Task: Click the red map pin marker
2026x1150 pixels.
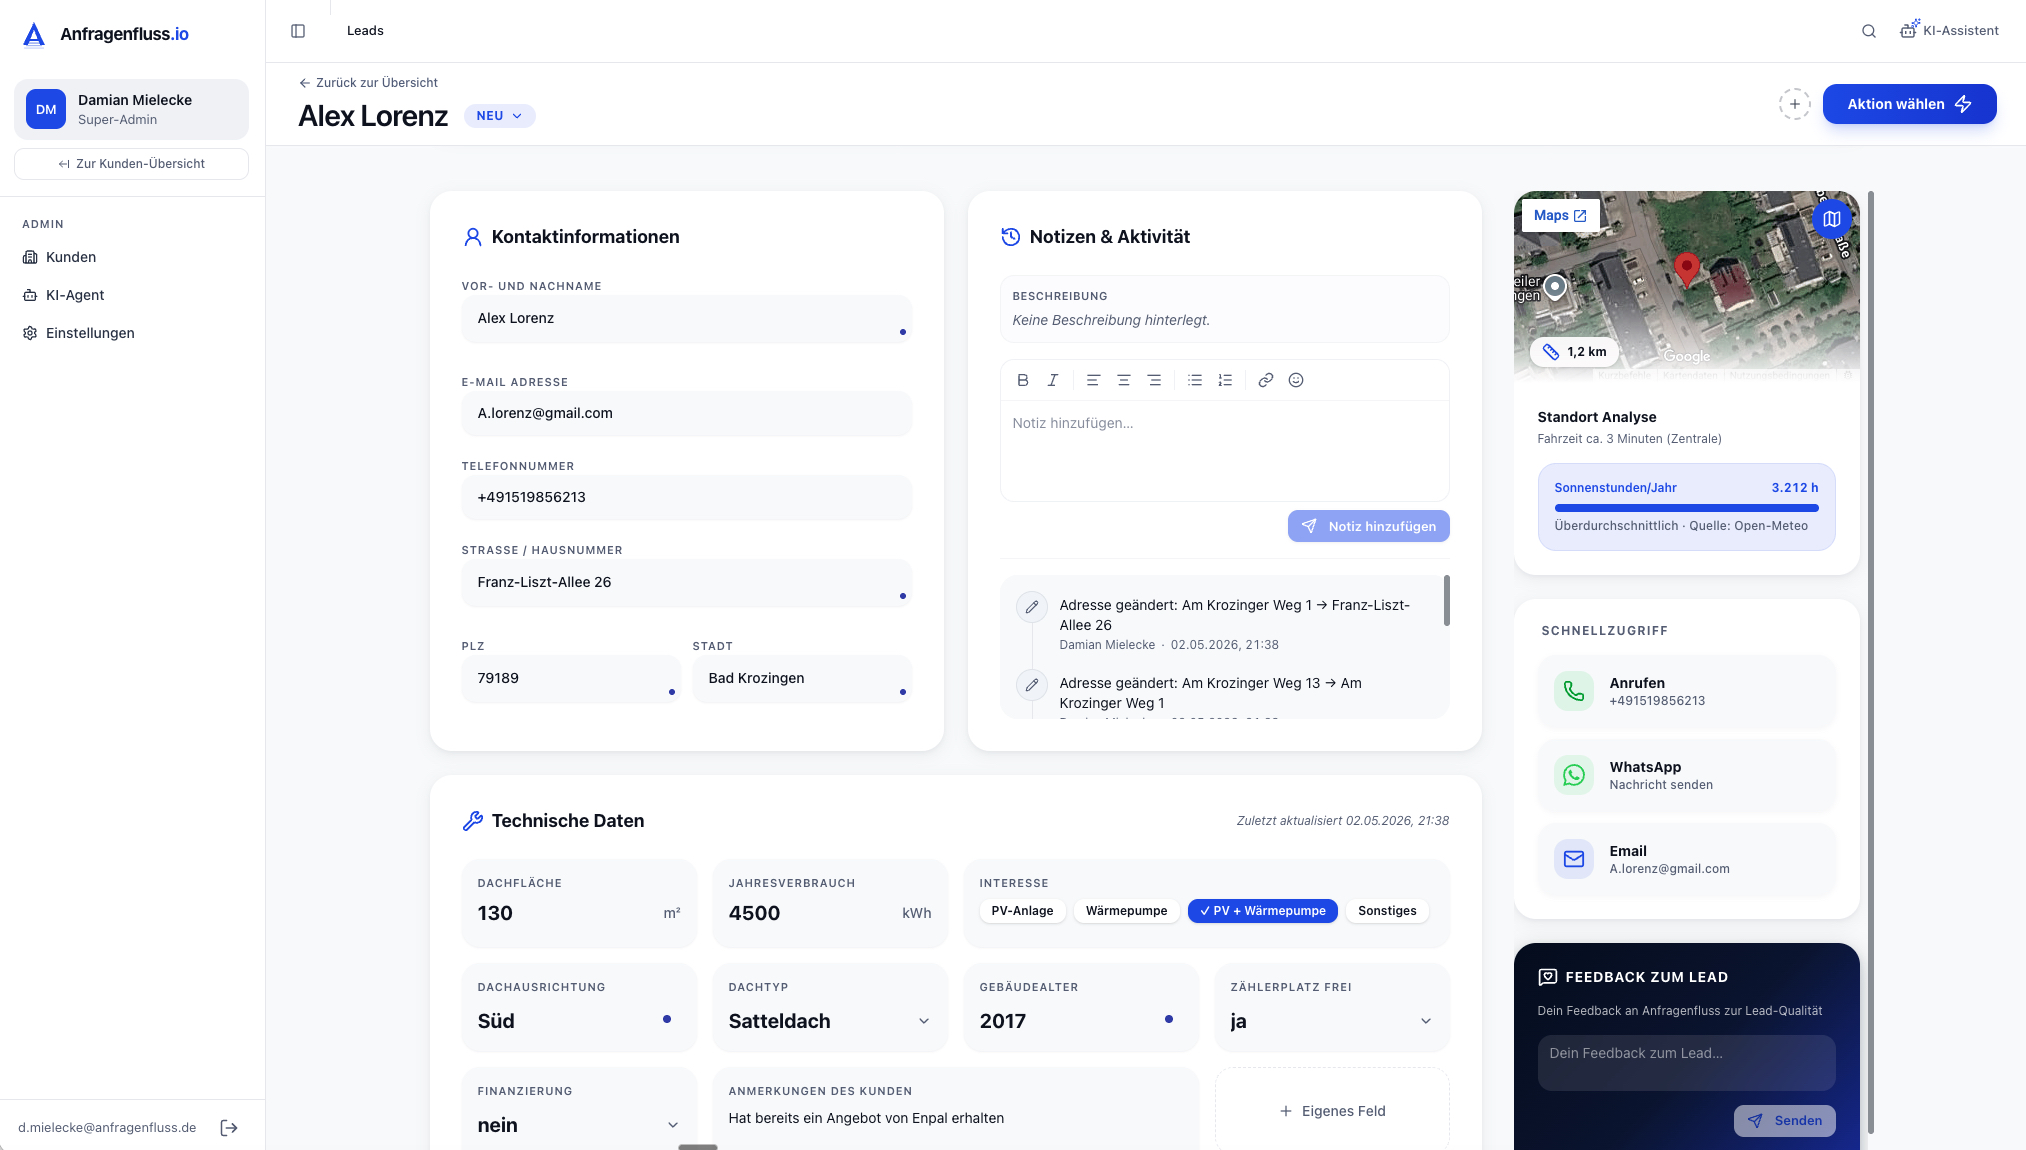Action: [1686, 269]
